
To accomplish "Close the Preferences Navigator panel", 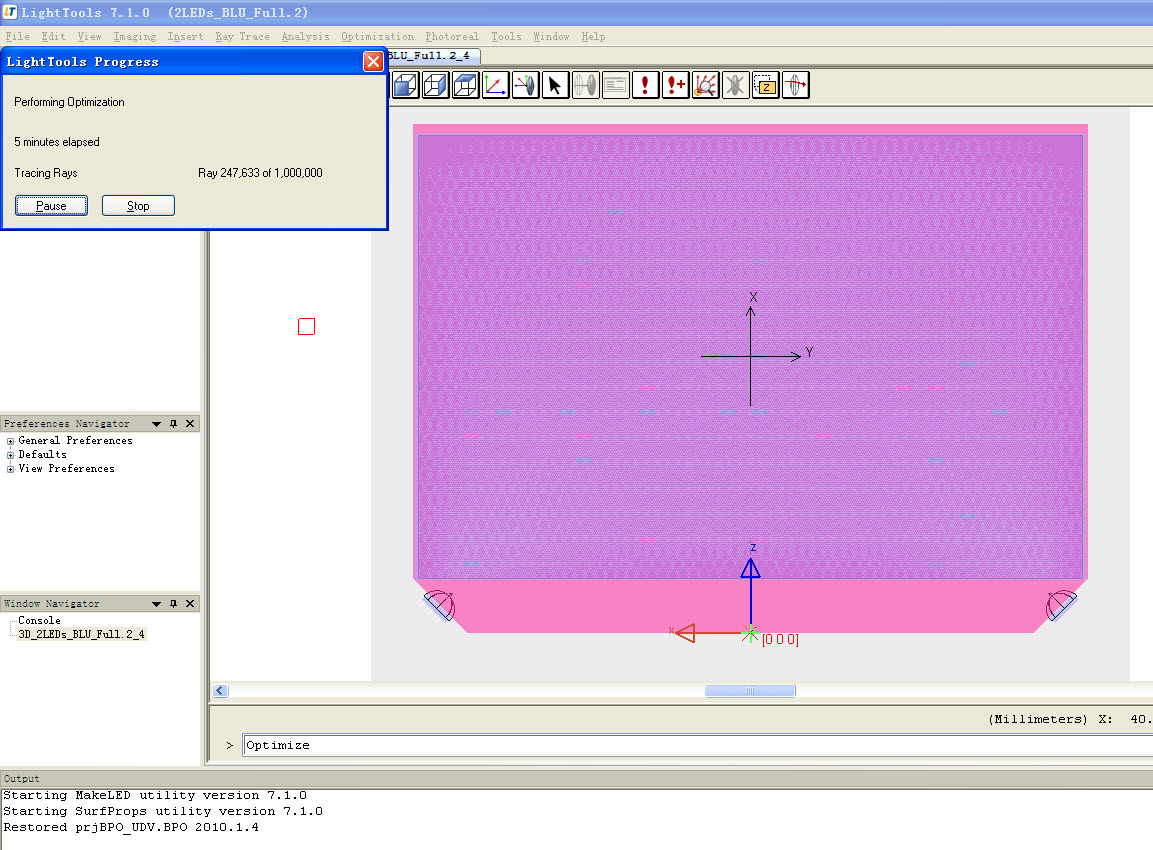I will coord(190,424).
